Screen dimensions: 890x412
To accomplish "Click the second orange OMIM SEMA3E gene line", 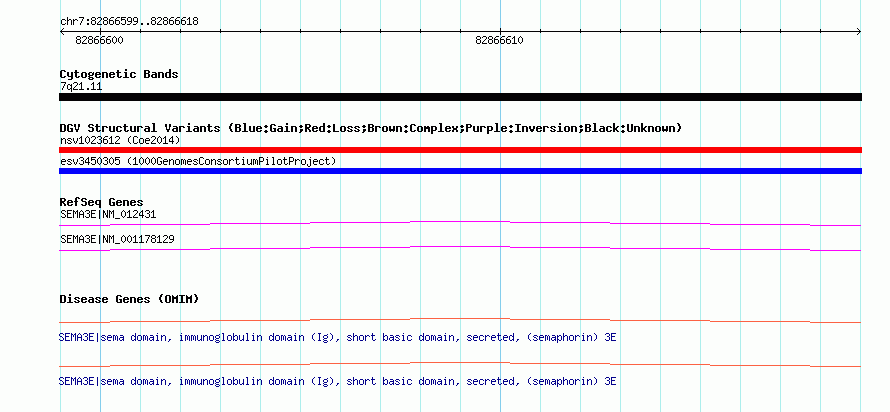I will coord(460,364).
